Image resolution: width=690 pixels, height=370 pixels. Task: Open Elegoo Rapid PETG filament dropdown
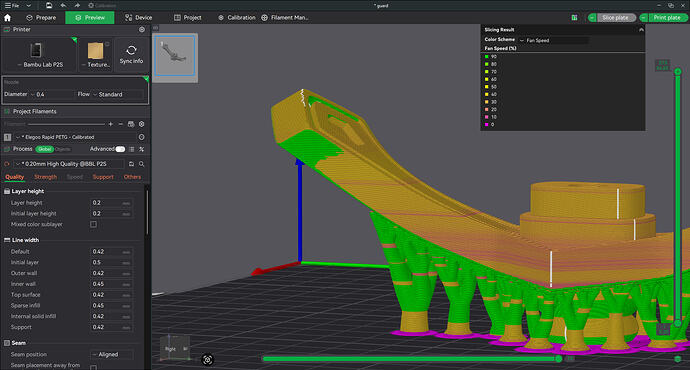(75, 137)
